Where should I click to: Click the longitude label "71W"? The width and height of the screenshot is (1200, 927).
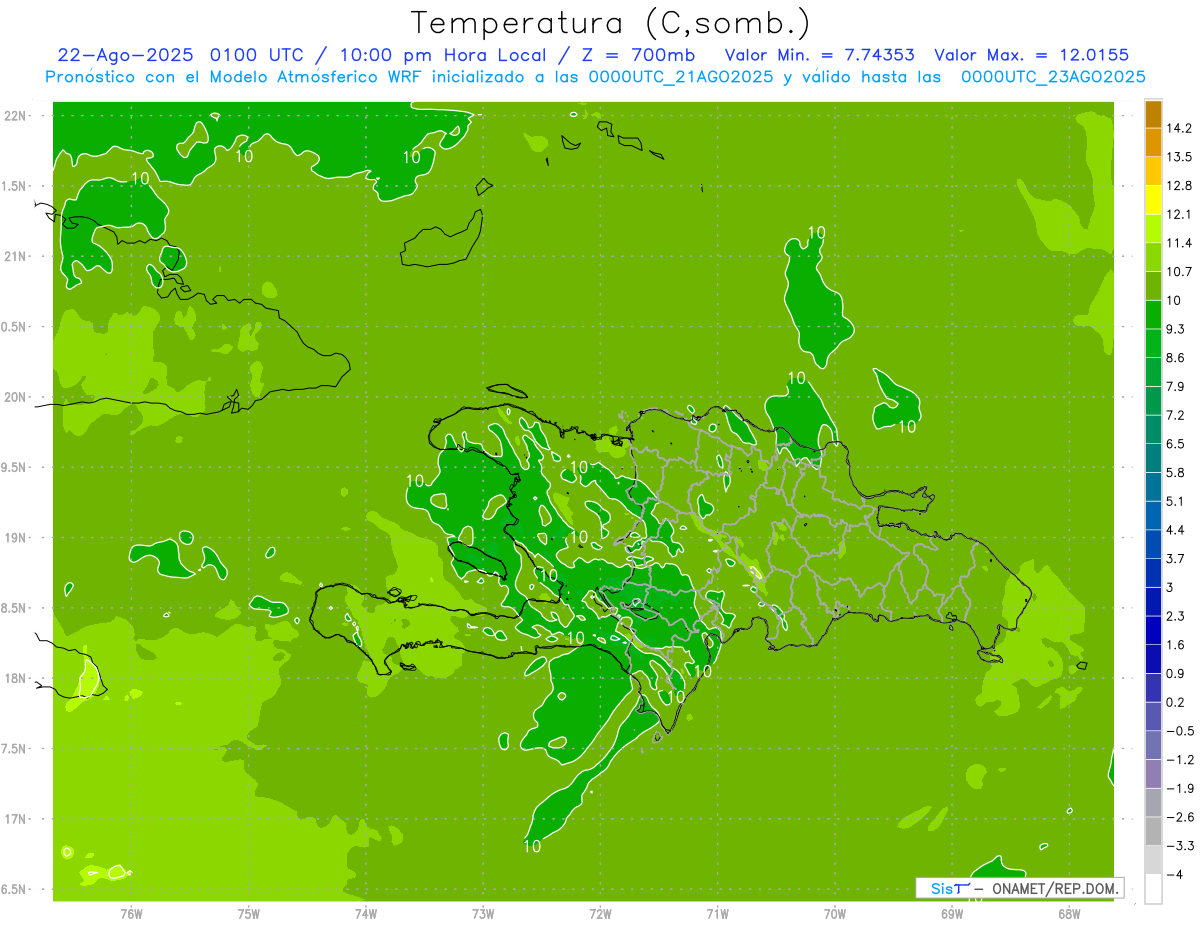coord(717,914)
